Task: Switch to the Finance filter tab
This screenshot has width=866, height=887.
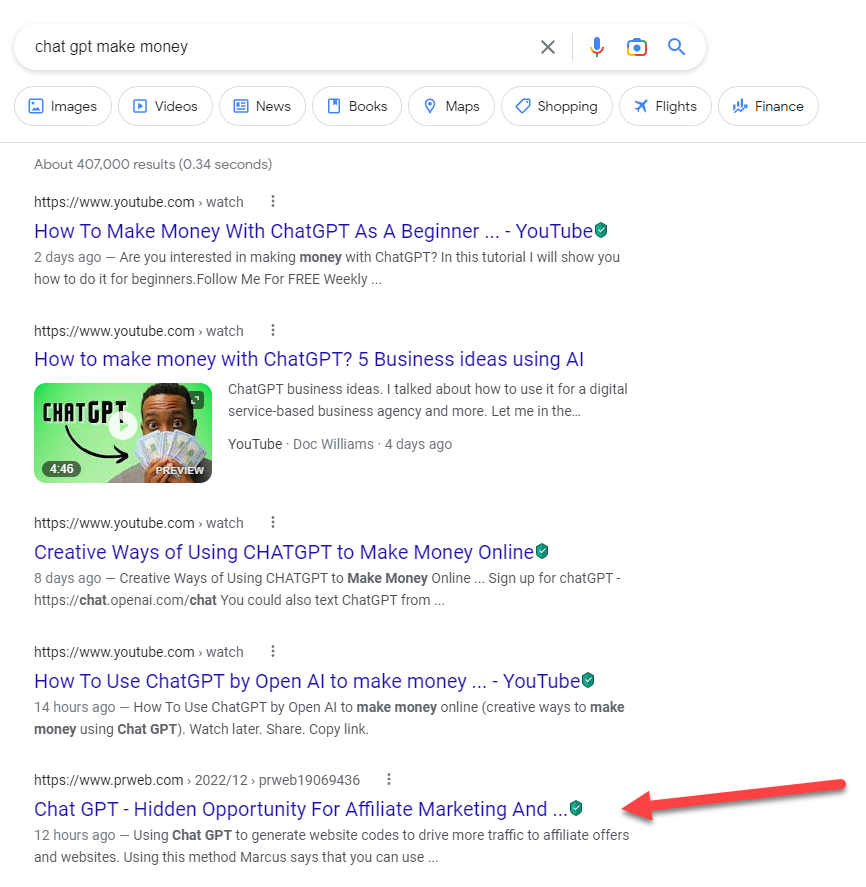Action: click(768, 106)
